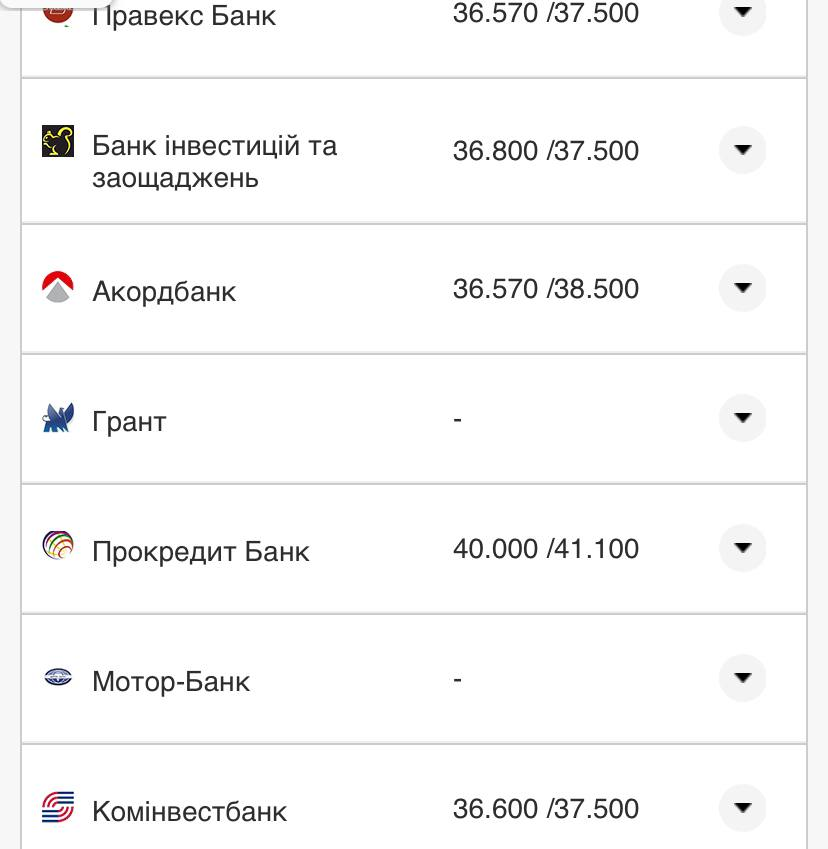Expand the Комінвестбанк row arrow
Image resolution: width=828 pixels, height=849 pixels.
742,808
